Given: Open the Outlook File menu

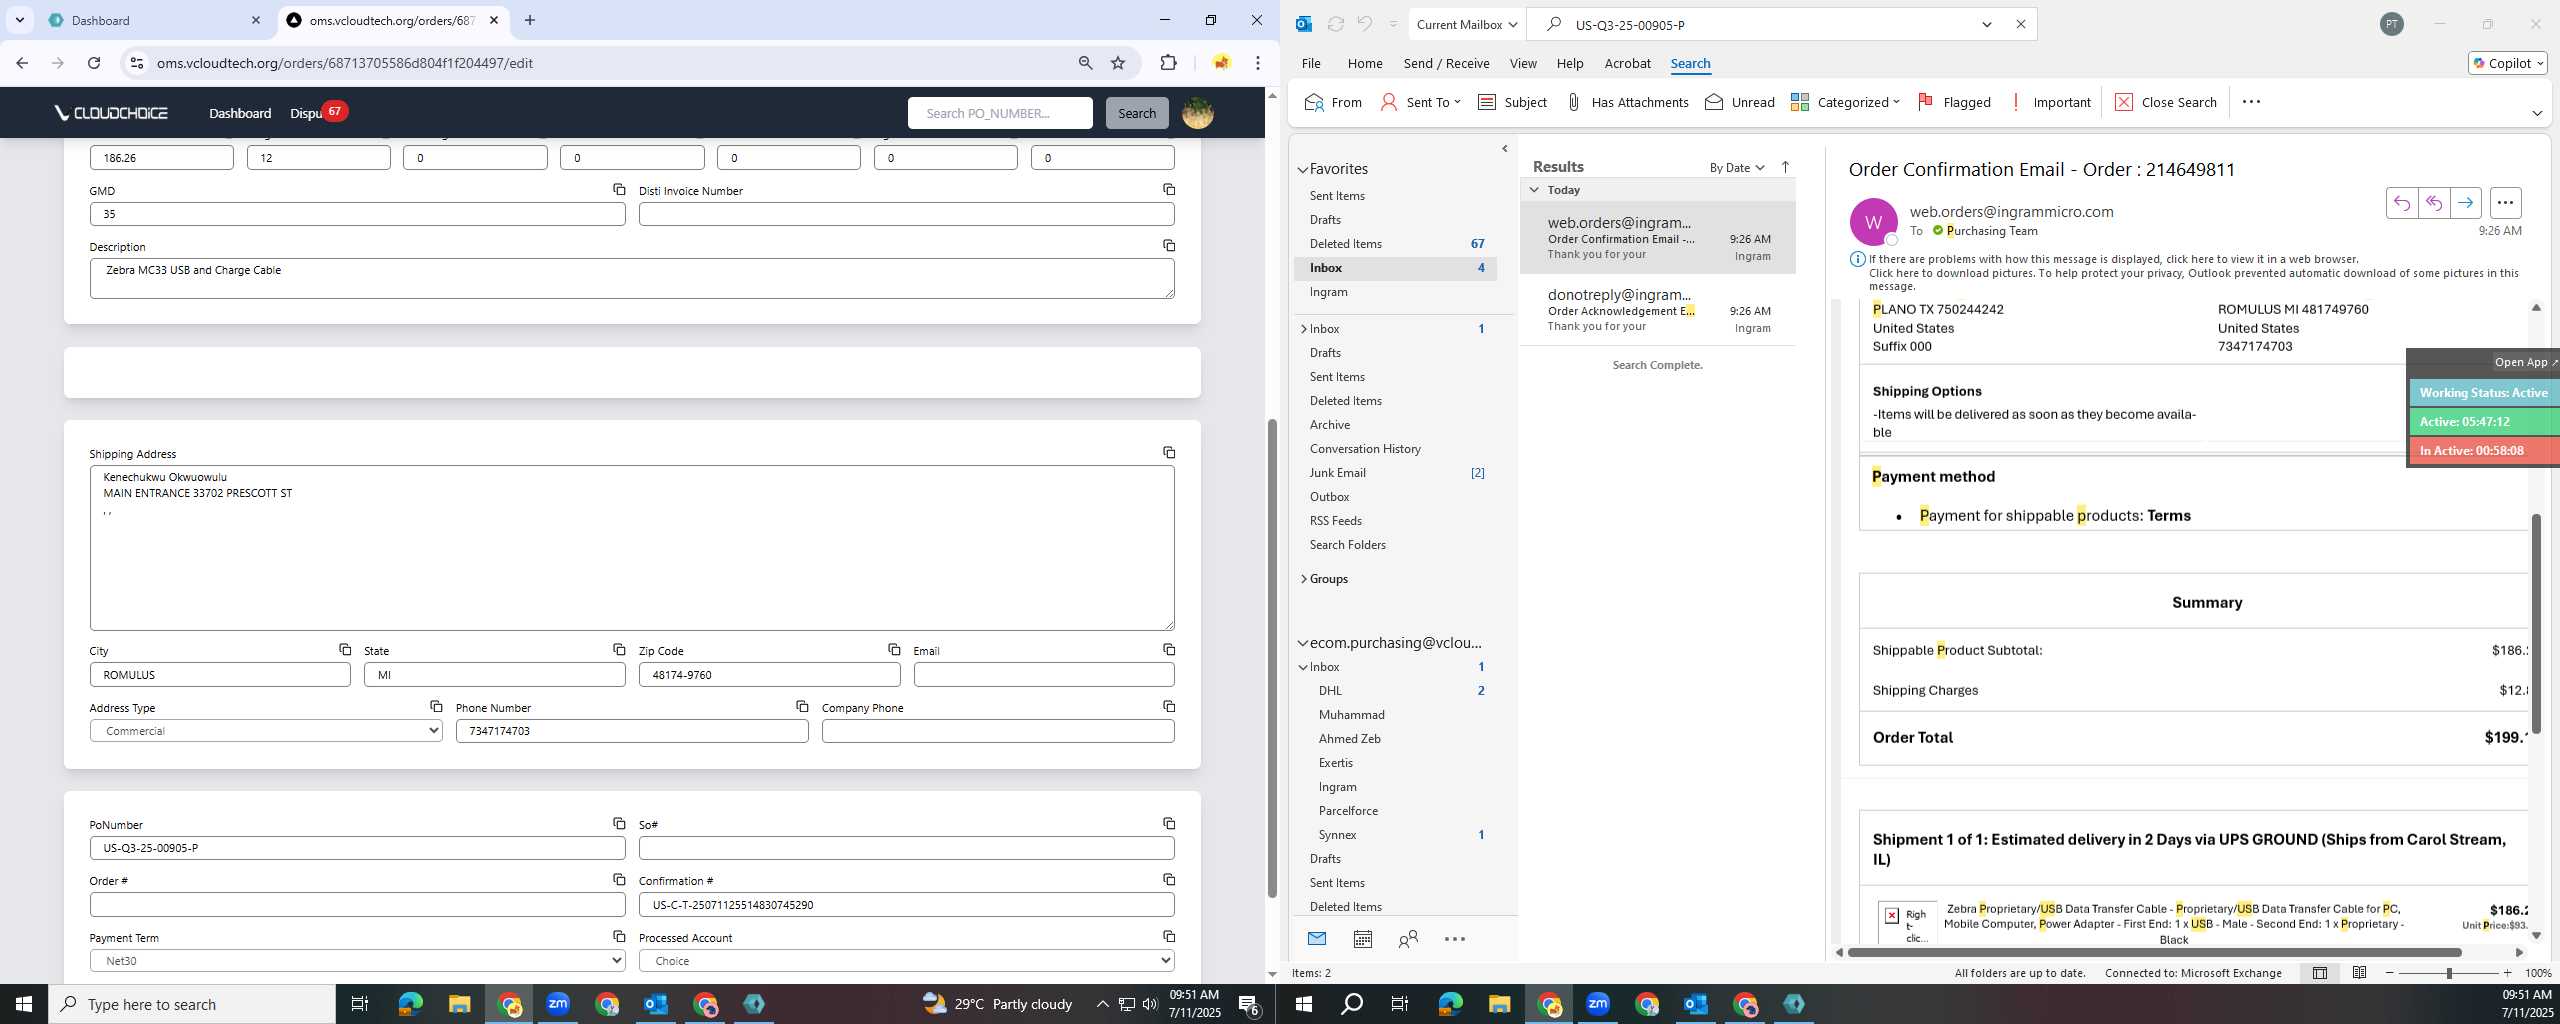Looking at the screenshot, I should pos(1310,63).
